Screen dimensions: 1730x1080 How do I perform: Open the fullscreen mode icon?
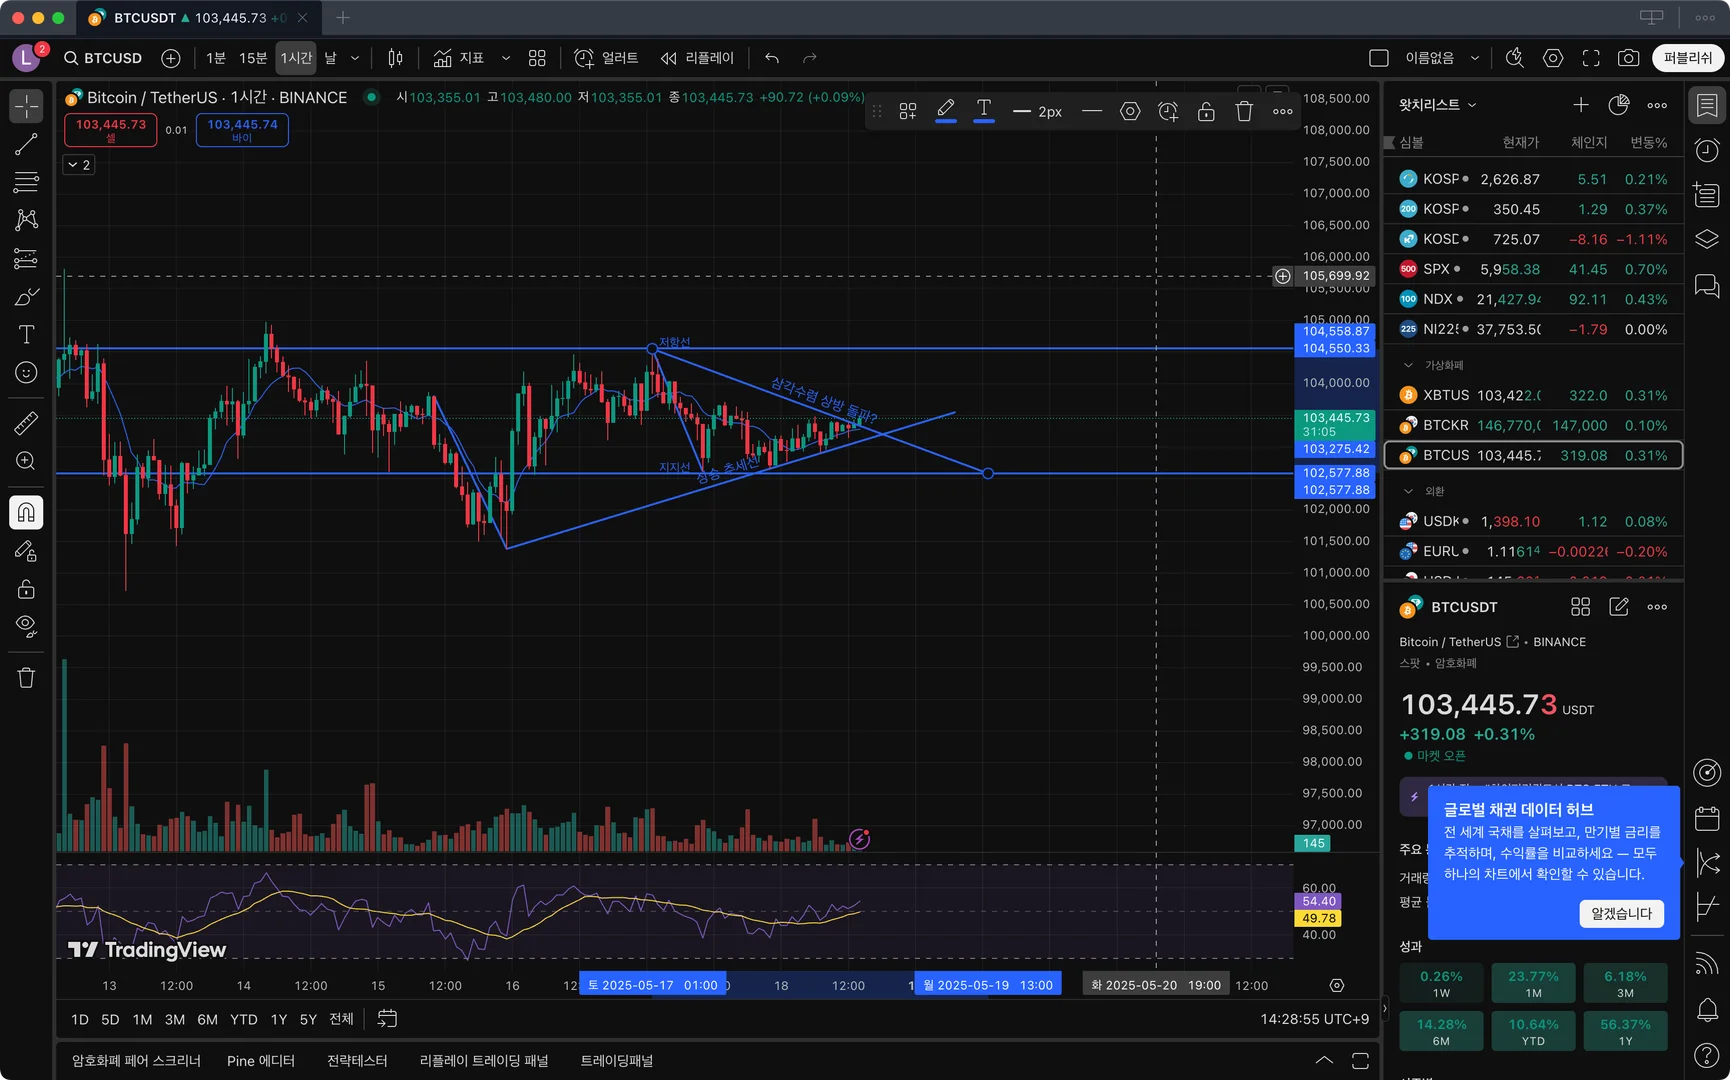(1591, 58)
